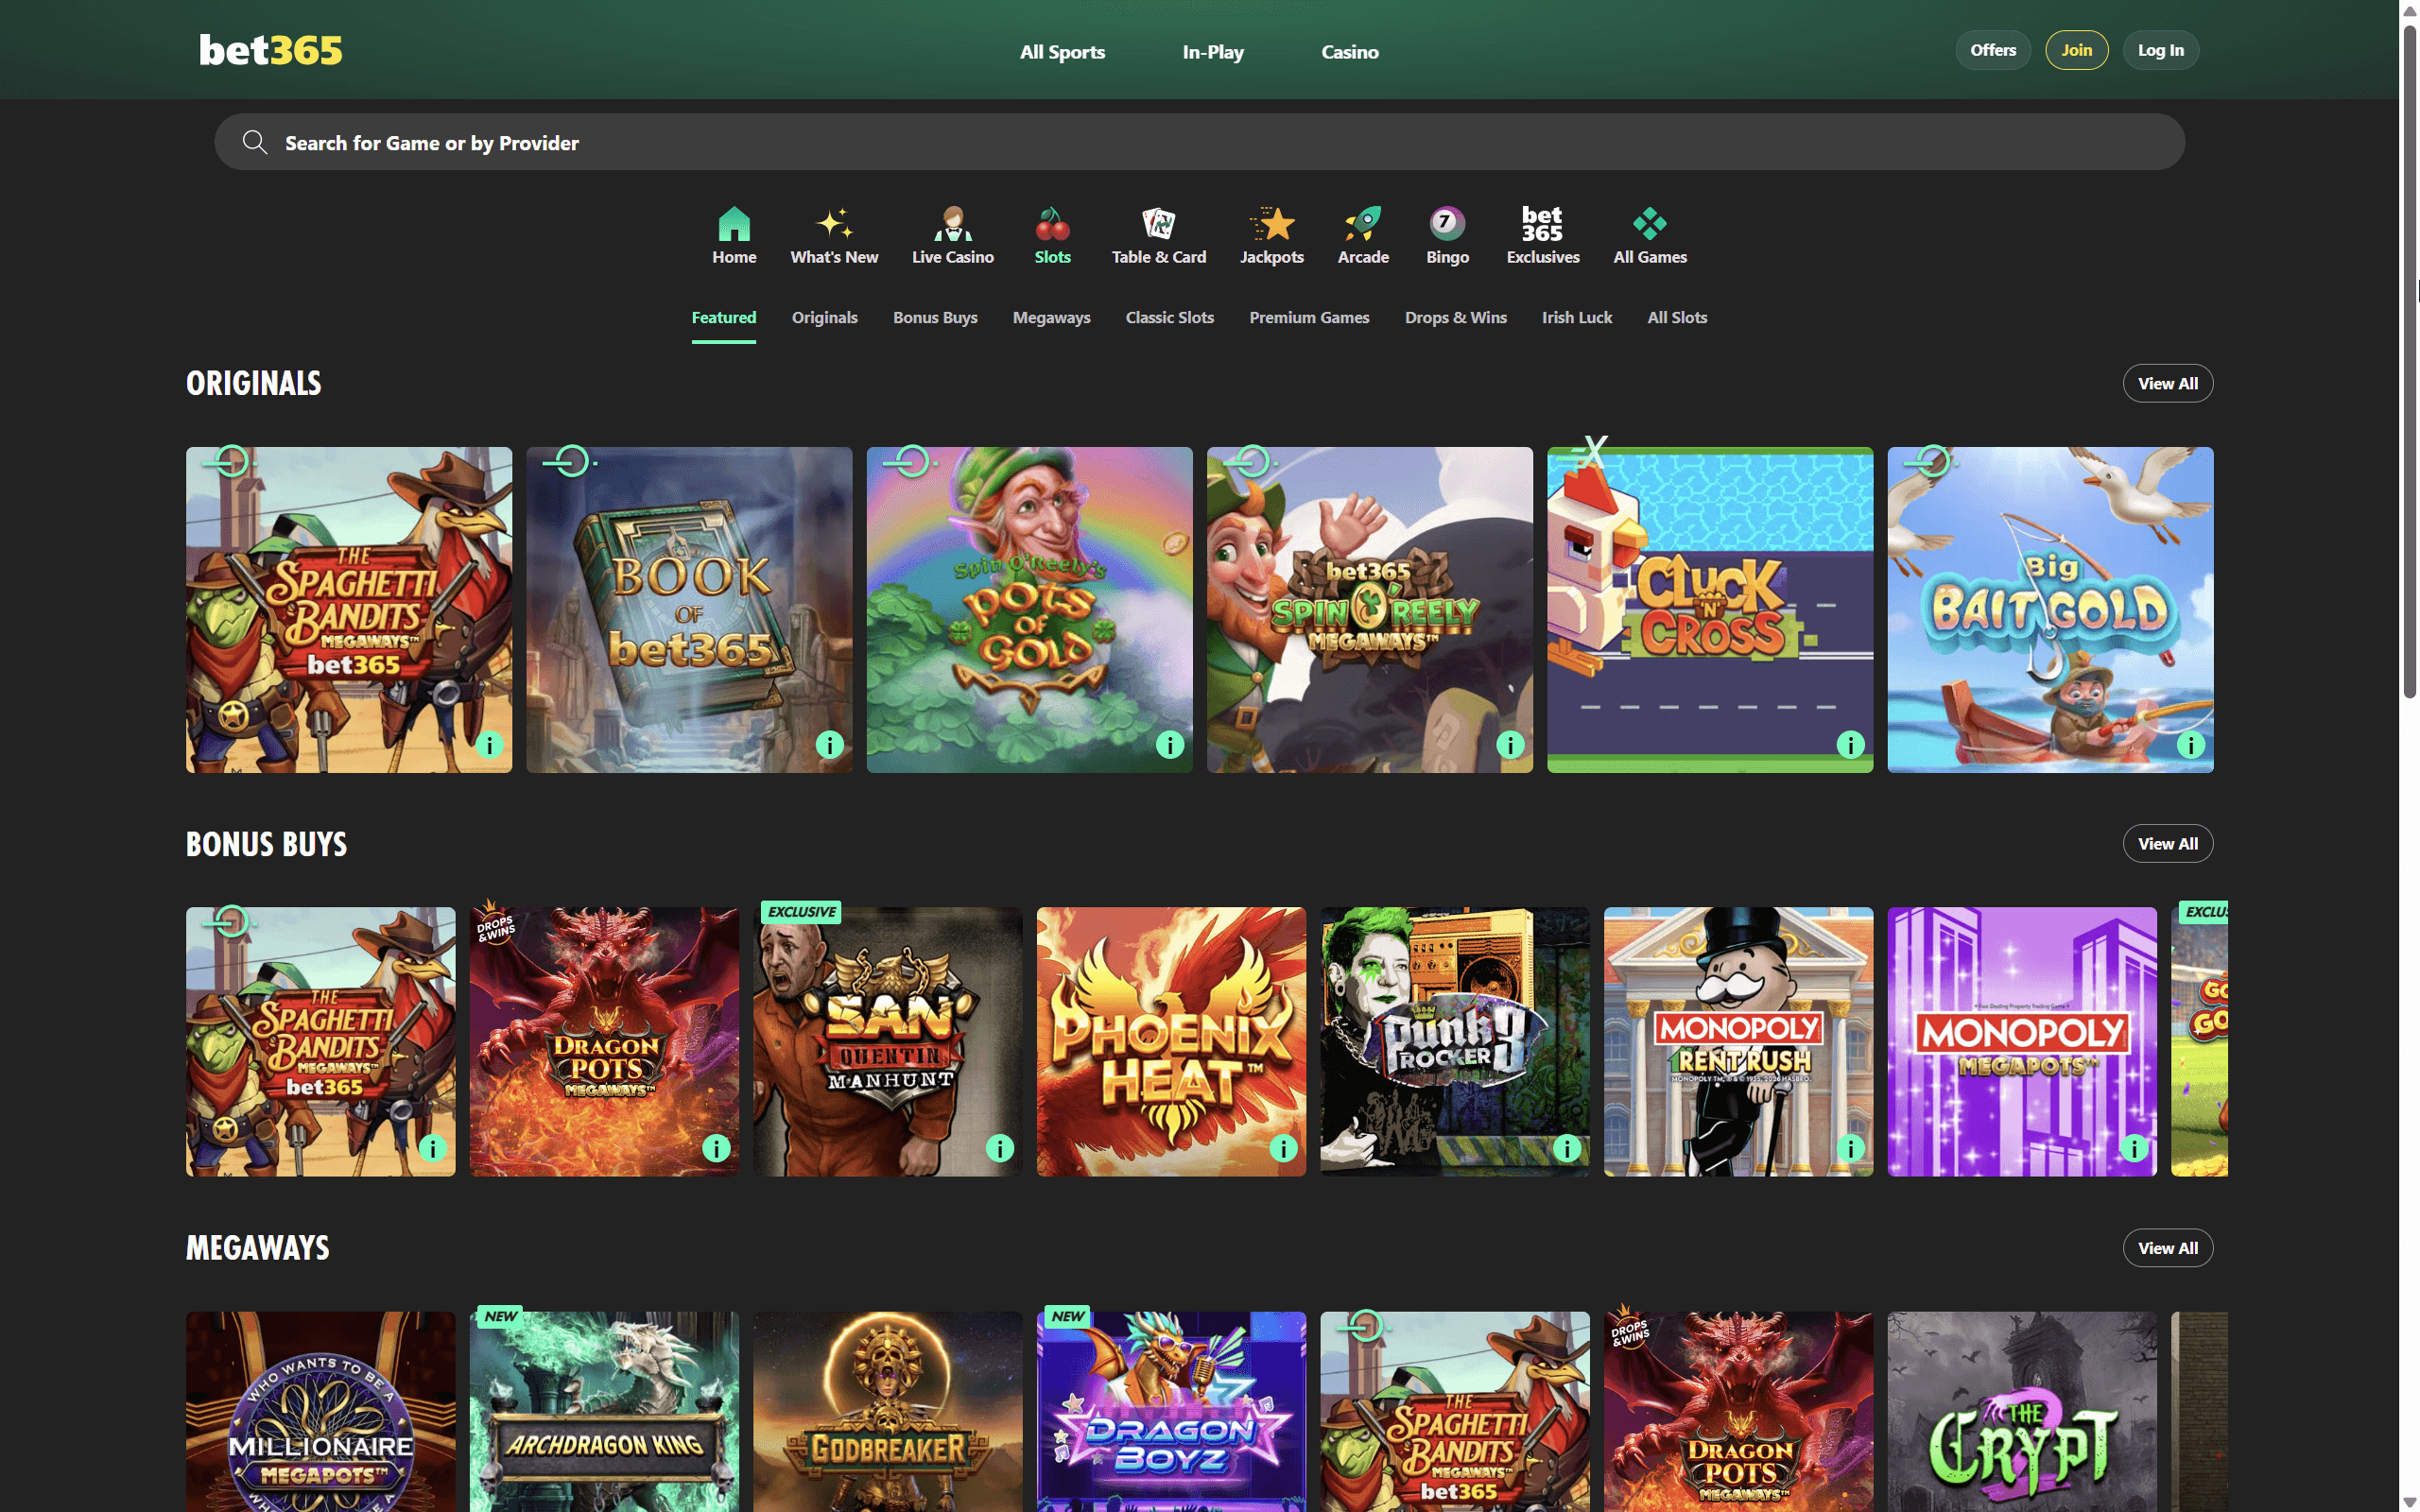Open the Table & Card icon
This screenshot has height=1512, width=2420.
pyautogui.click(x=1158, y=223)
